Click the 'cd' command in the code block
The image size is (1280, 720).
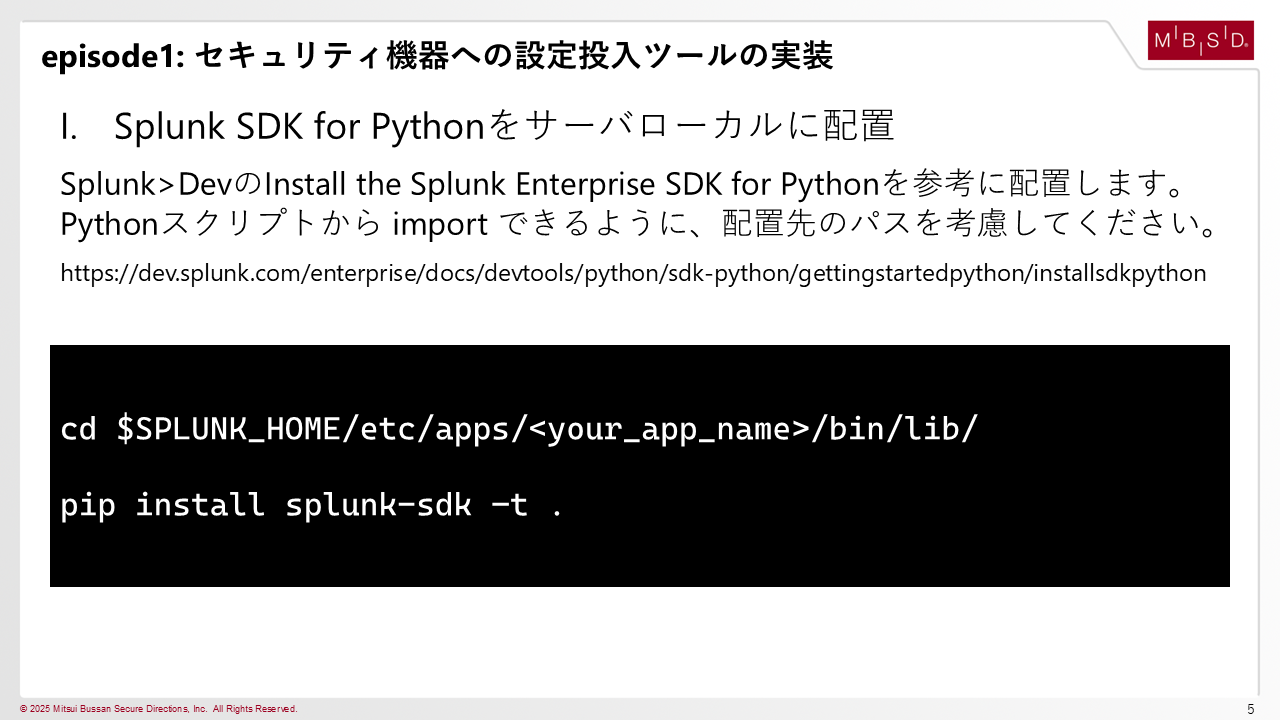[79, 429]
